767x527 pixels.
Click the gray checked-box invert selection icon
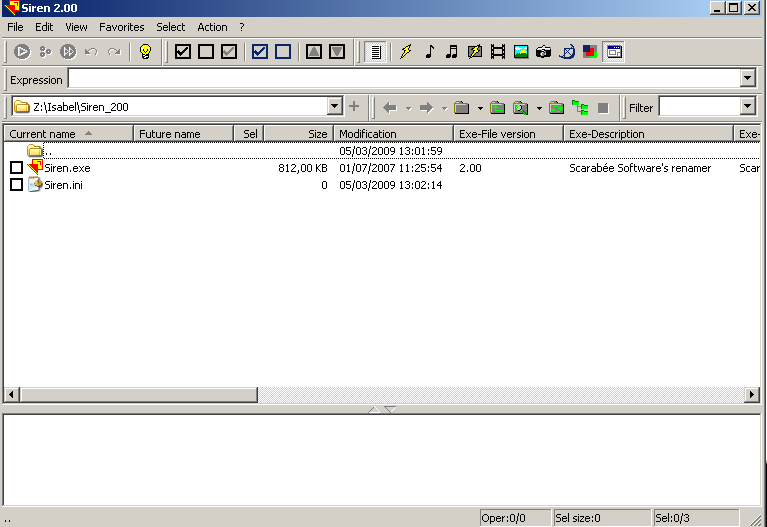[229, 51]
